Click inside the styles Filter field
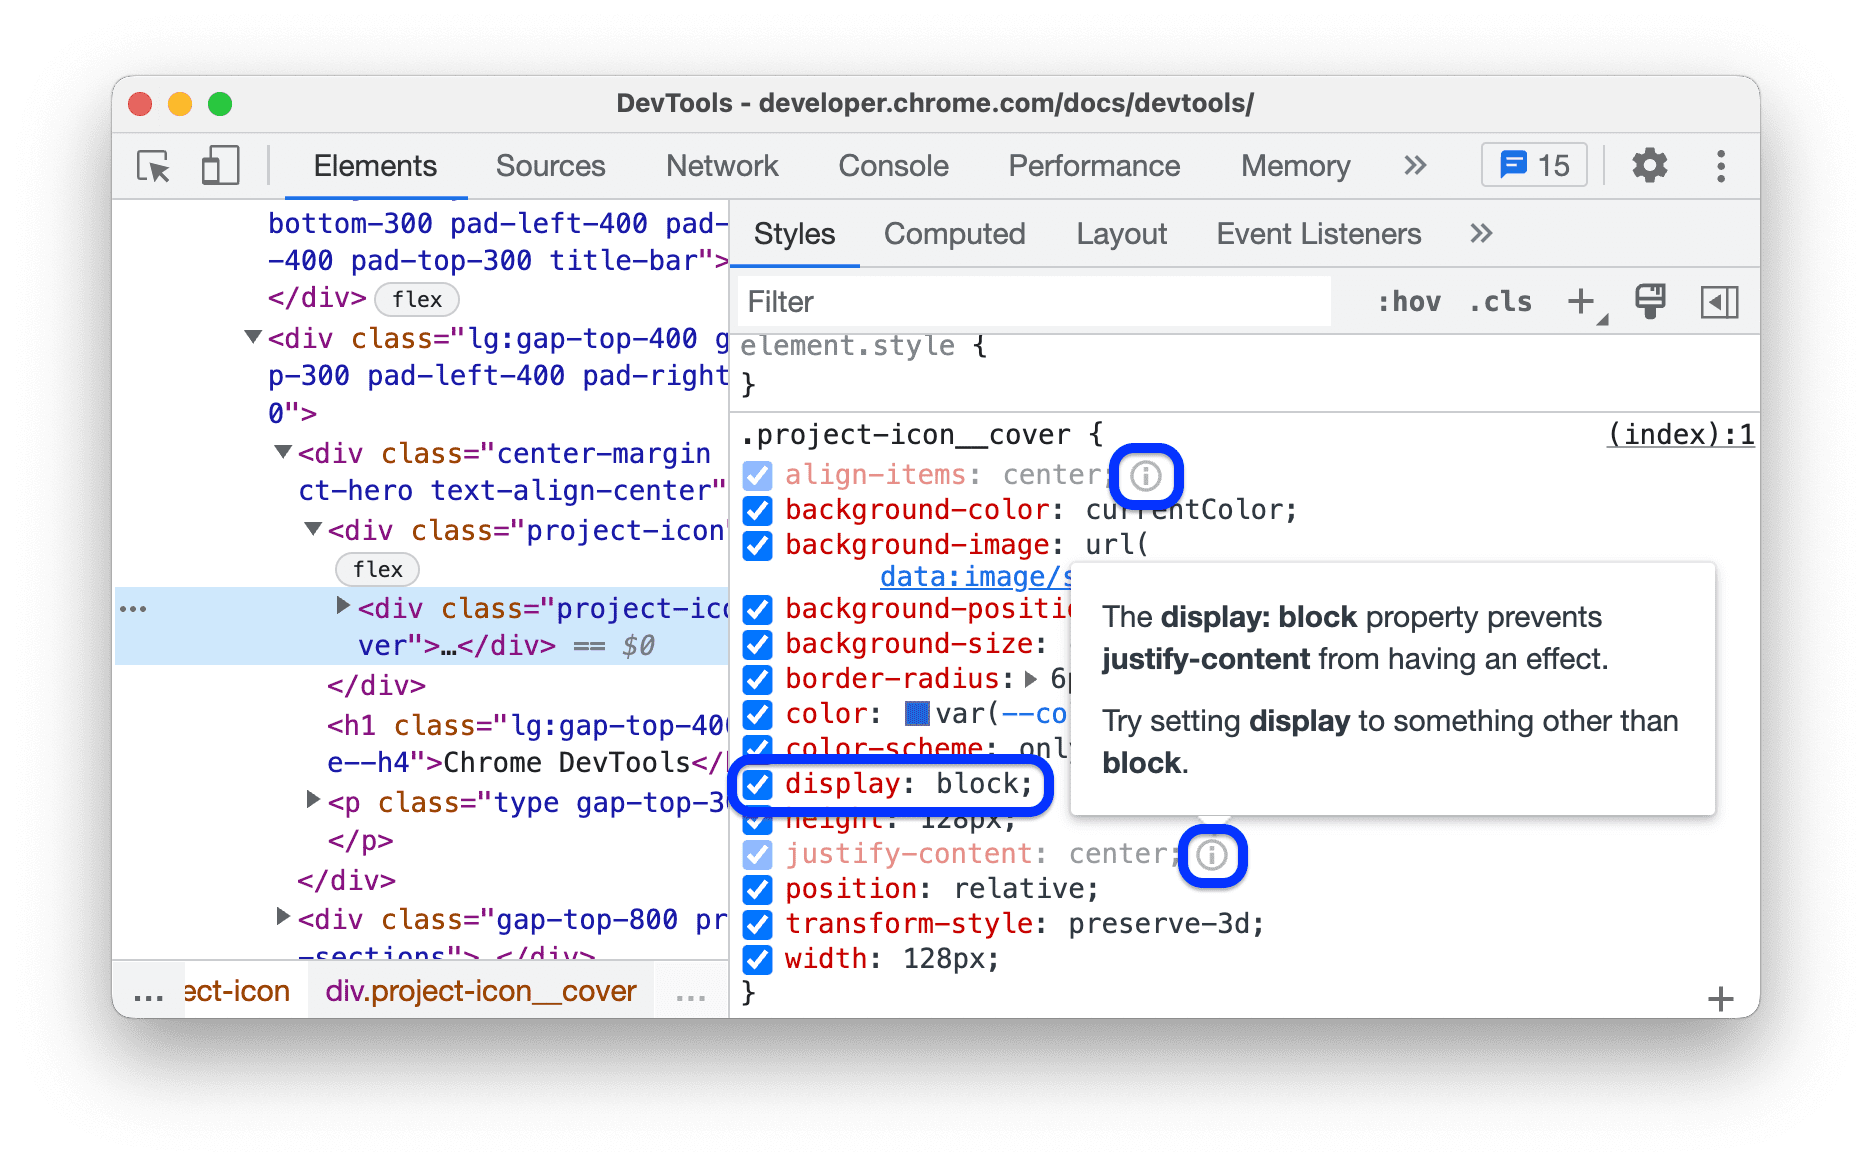Viewport: 1872px width, 1166px height. (1030, 301)
